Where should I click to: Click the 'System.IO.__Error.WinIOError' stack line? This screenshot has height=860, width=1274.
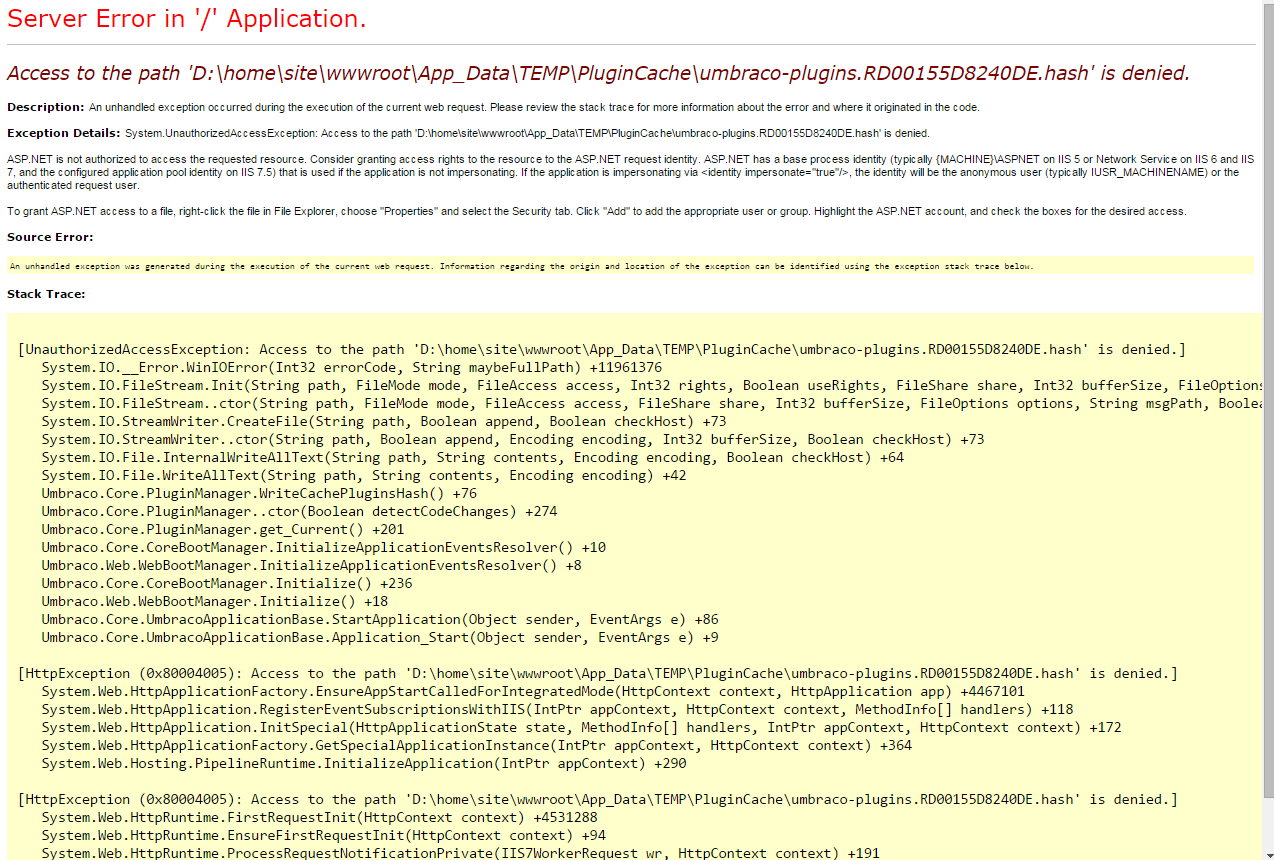(351, 367)
